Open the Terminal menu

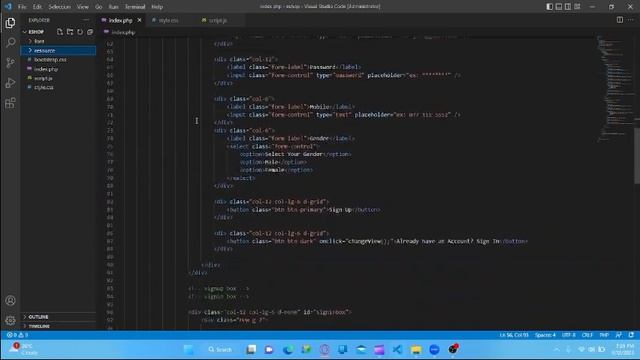[x=135, y=7]
